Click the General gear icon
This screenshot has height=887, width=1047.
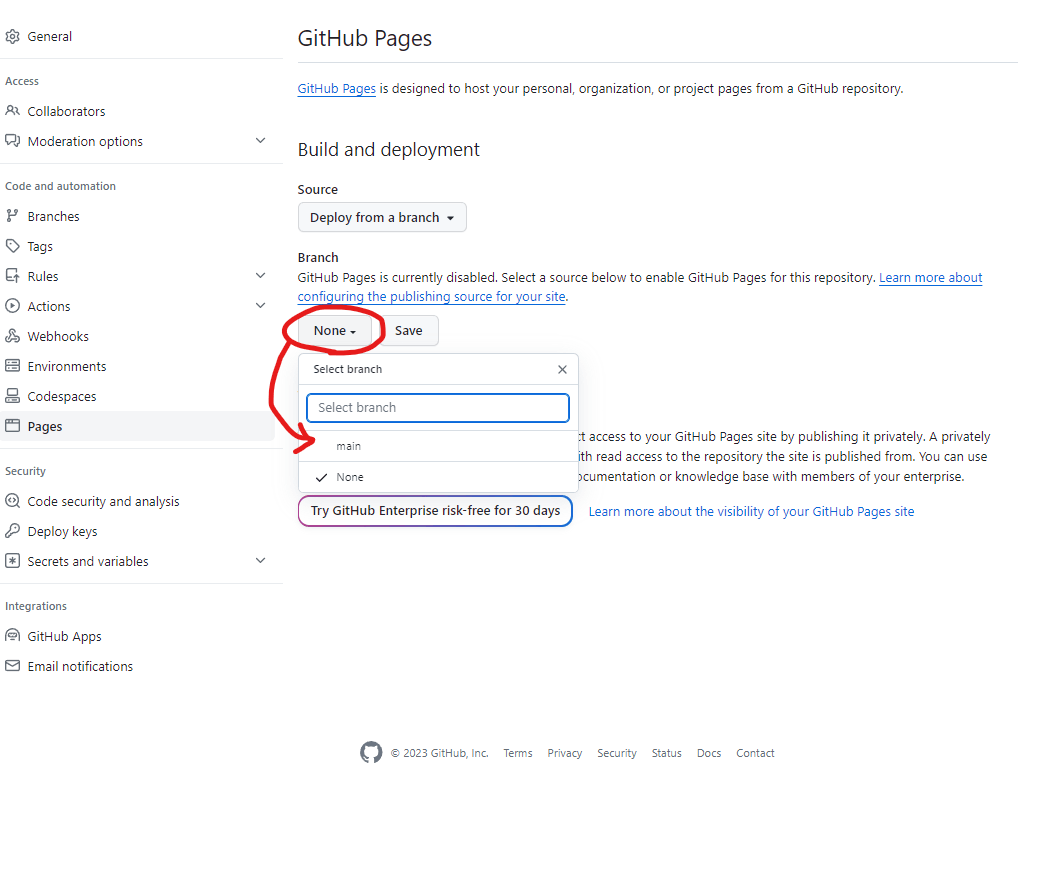coord(12,37)
